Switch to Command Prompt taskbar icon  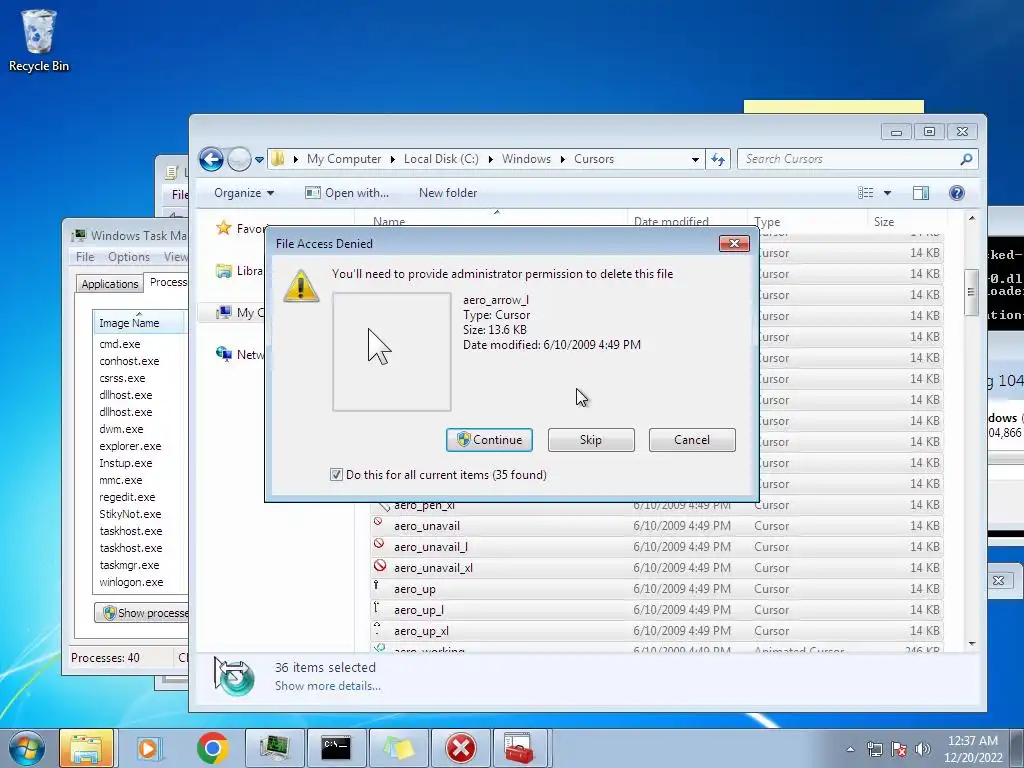(336, 748)
